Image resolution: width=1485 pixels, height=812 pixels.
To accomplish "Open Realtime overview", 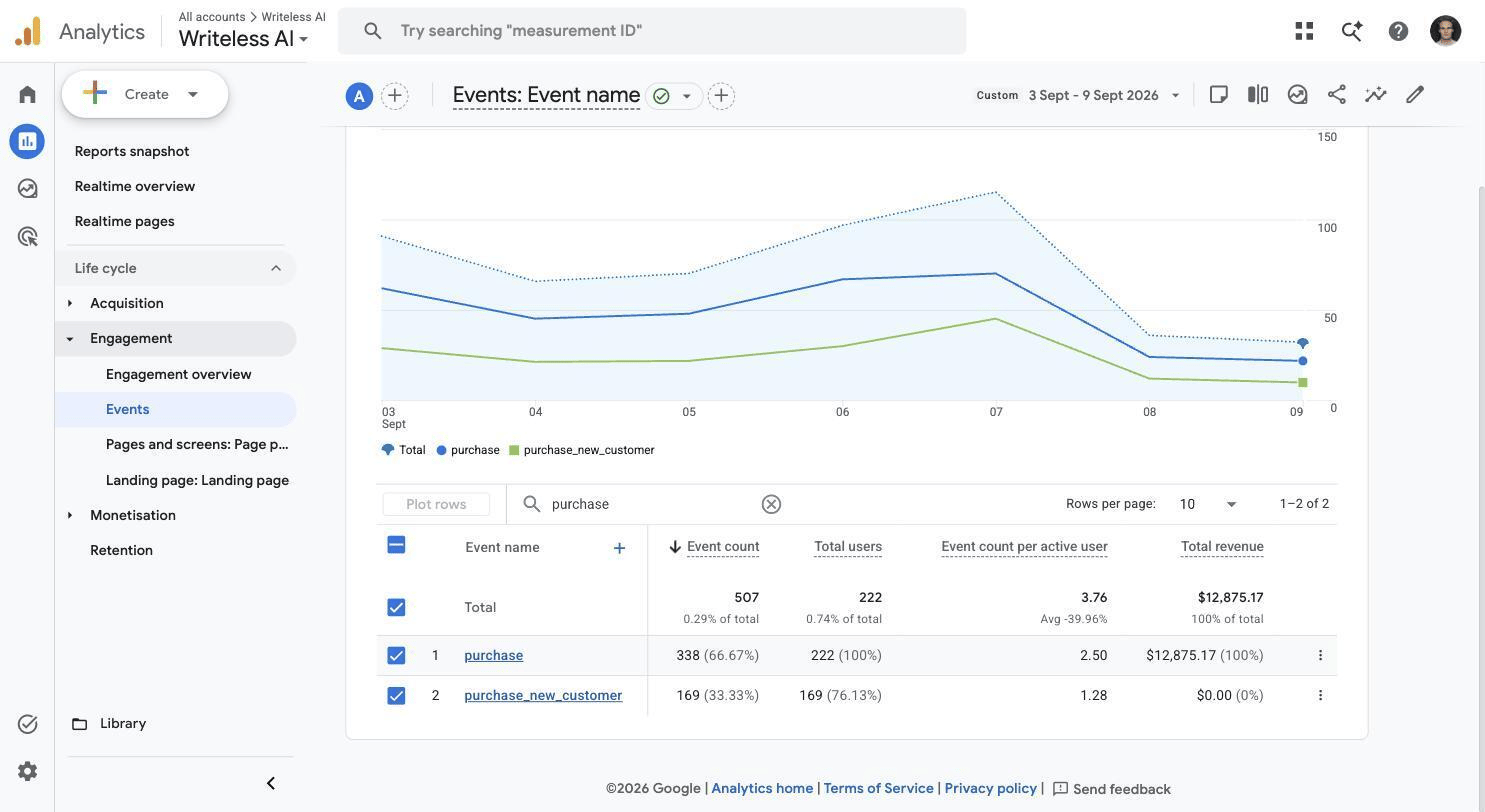I will (x=135, y=186).
